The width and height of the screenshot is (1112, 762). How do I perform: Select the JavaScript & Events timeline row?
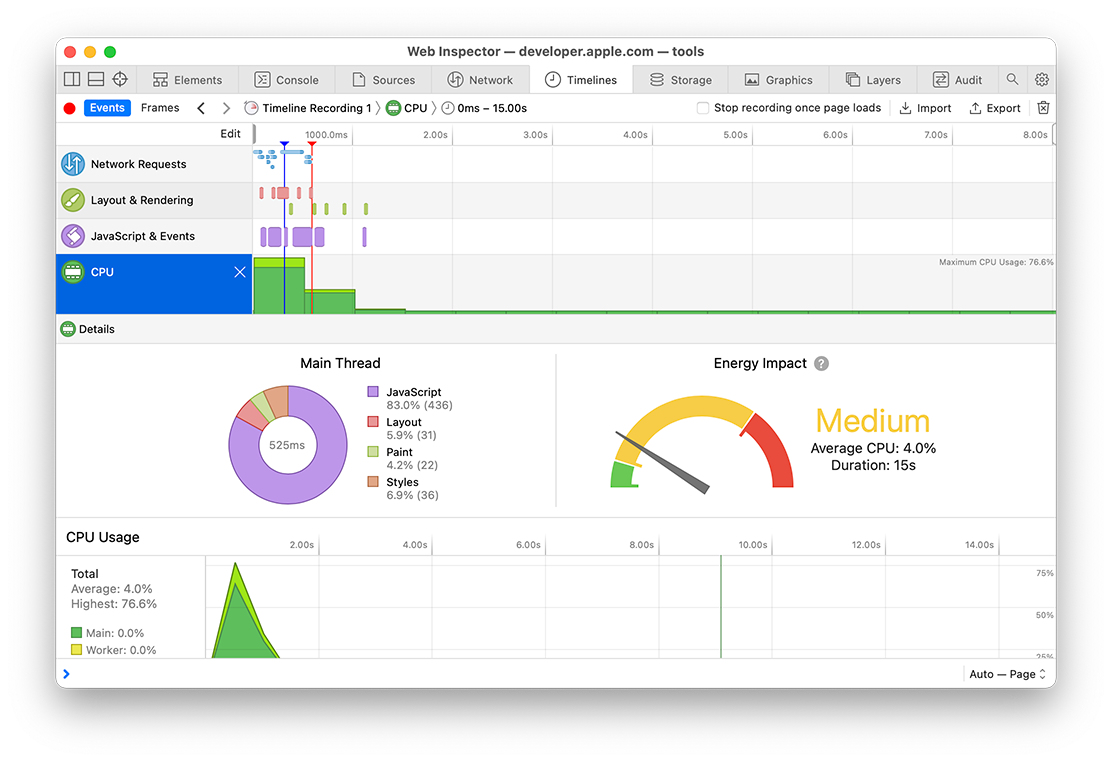click(143, 236)
